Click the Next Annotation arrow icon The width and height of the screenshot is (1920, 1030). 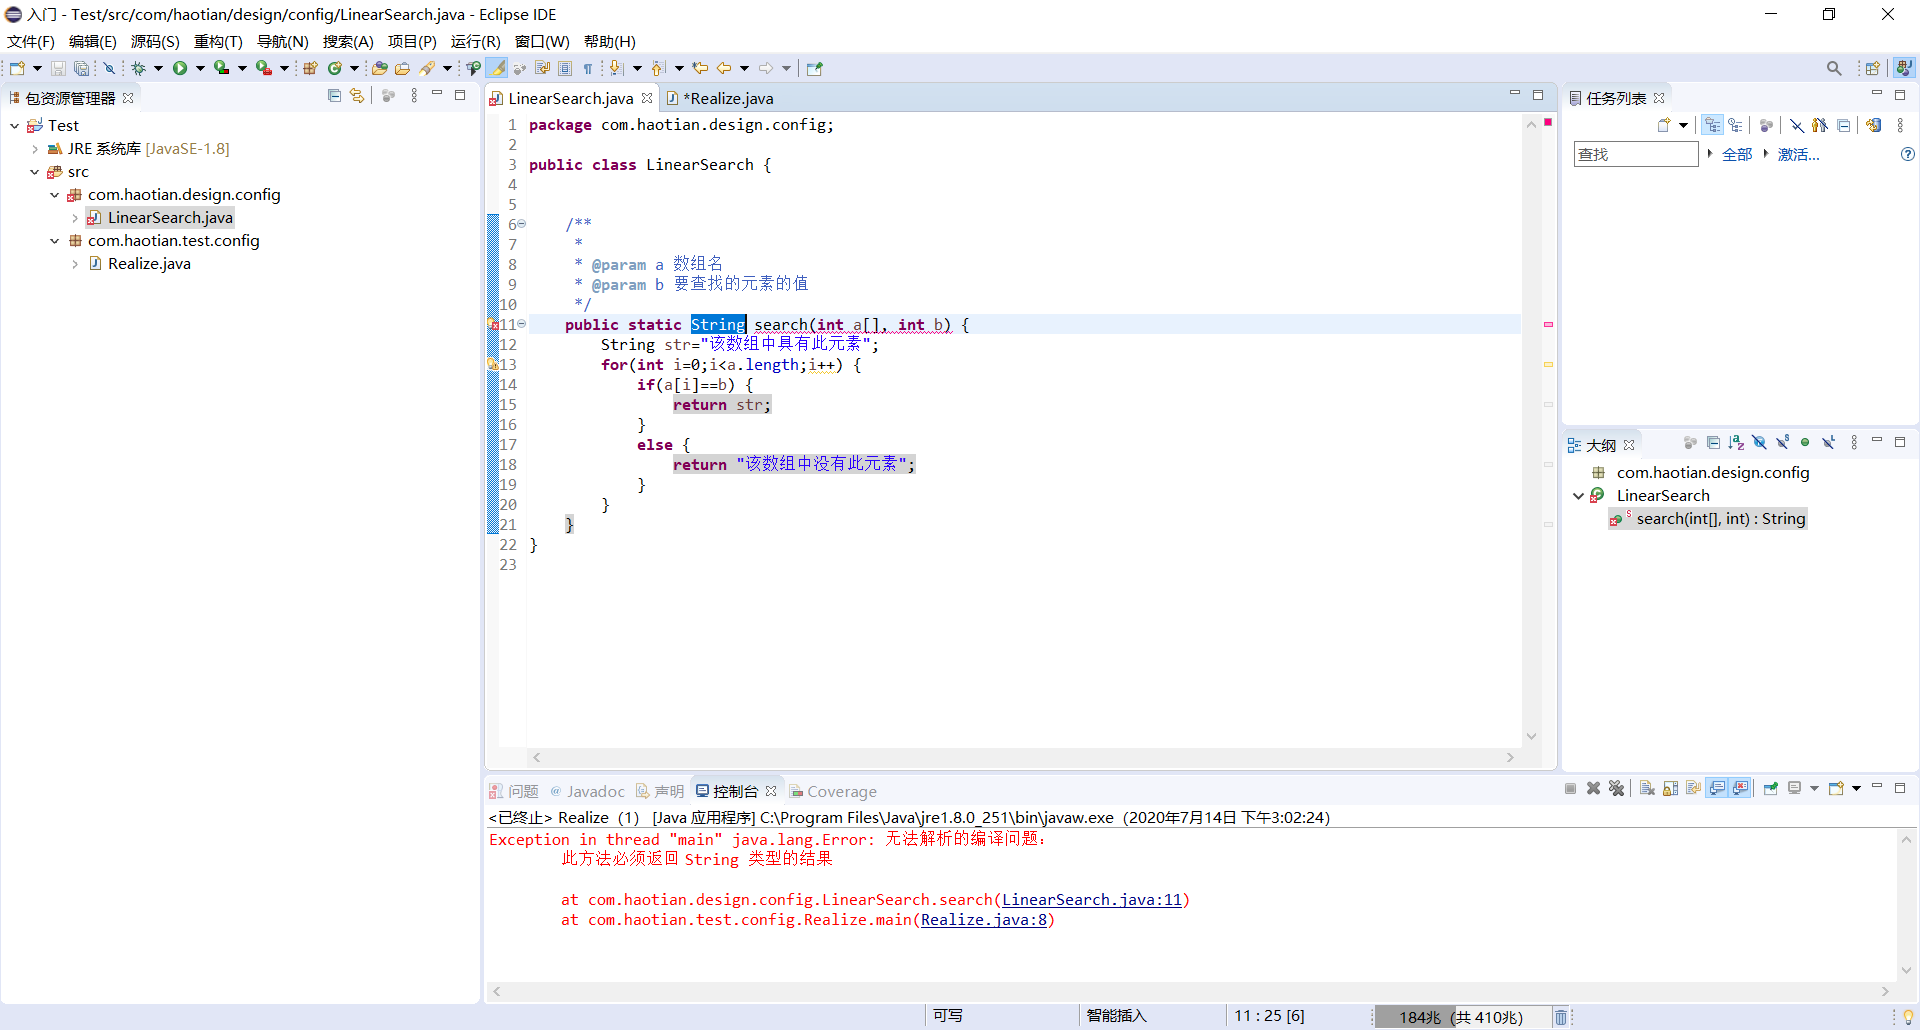coord(616,68)
